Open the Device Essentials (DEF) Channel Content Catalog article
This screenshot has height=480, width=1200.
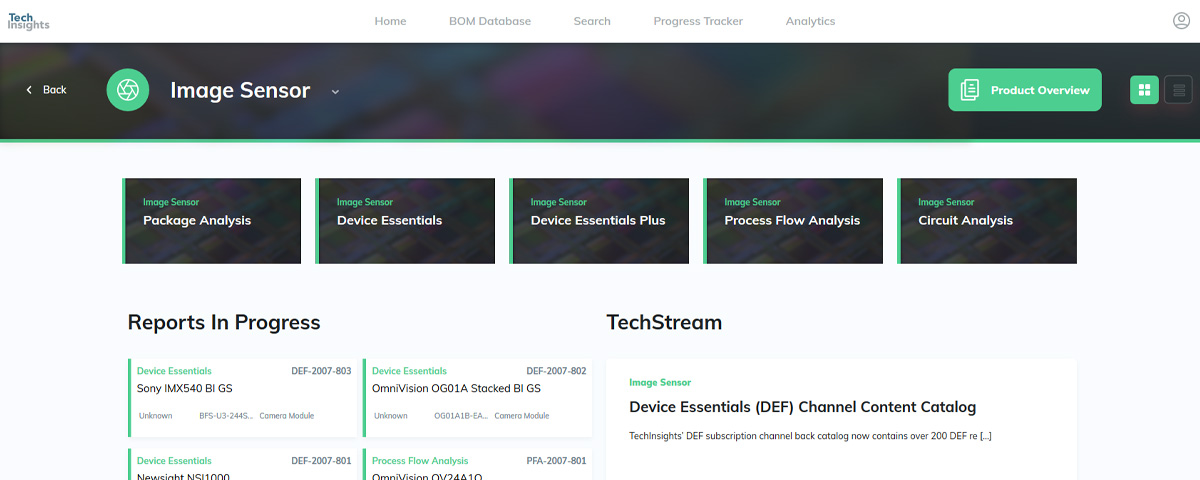click(802, 407)
